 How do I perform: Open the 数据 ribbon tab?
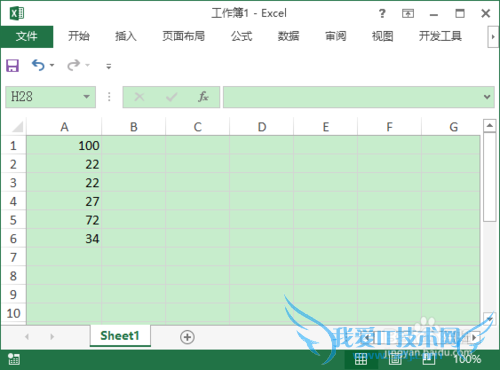[x=288, y=36]
